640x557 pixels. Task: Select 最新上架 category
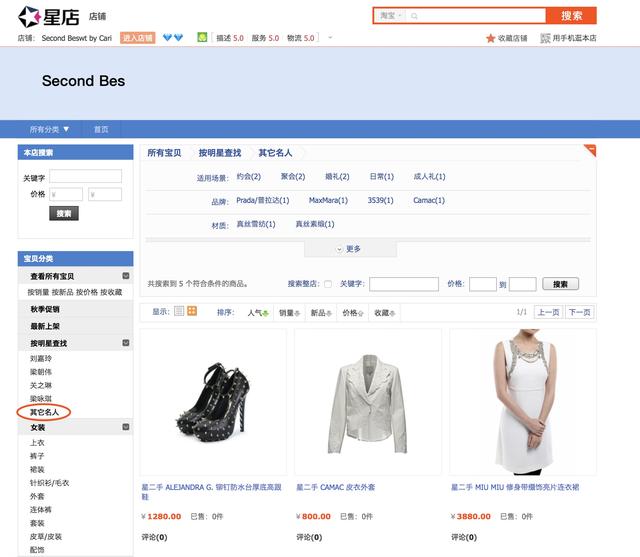(x=45, y=326)
